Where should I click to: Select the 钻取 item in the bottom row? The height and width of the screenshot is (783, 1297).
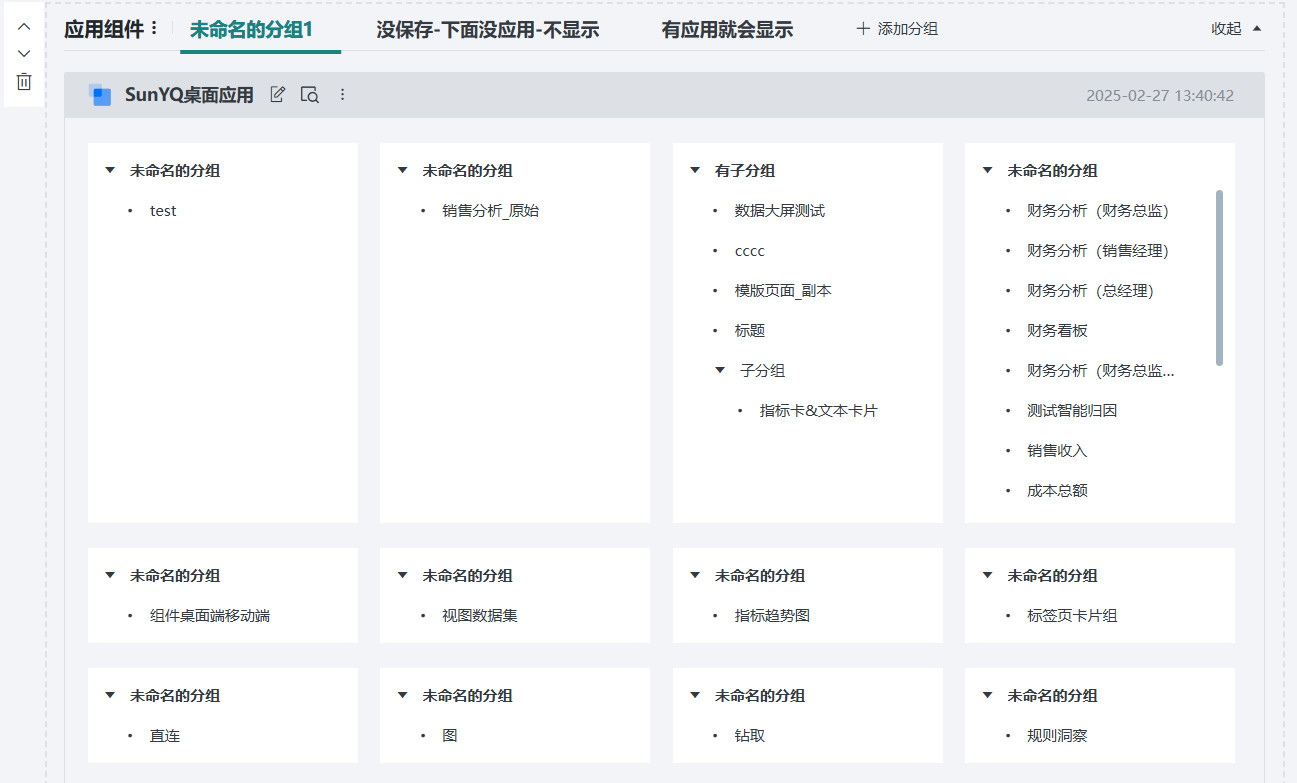(748, 735)
